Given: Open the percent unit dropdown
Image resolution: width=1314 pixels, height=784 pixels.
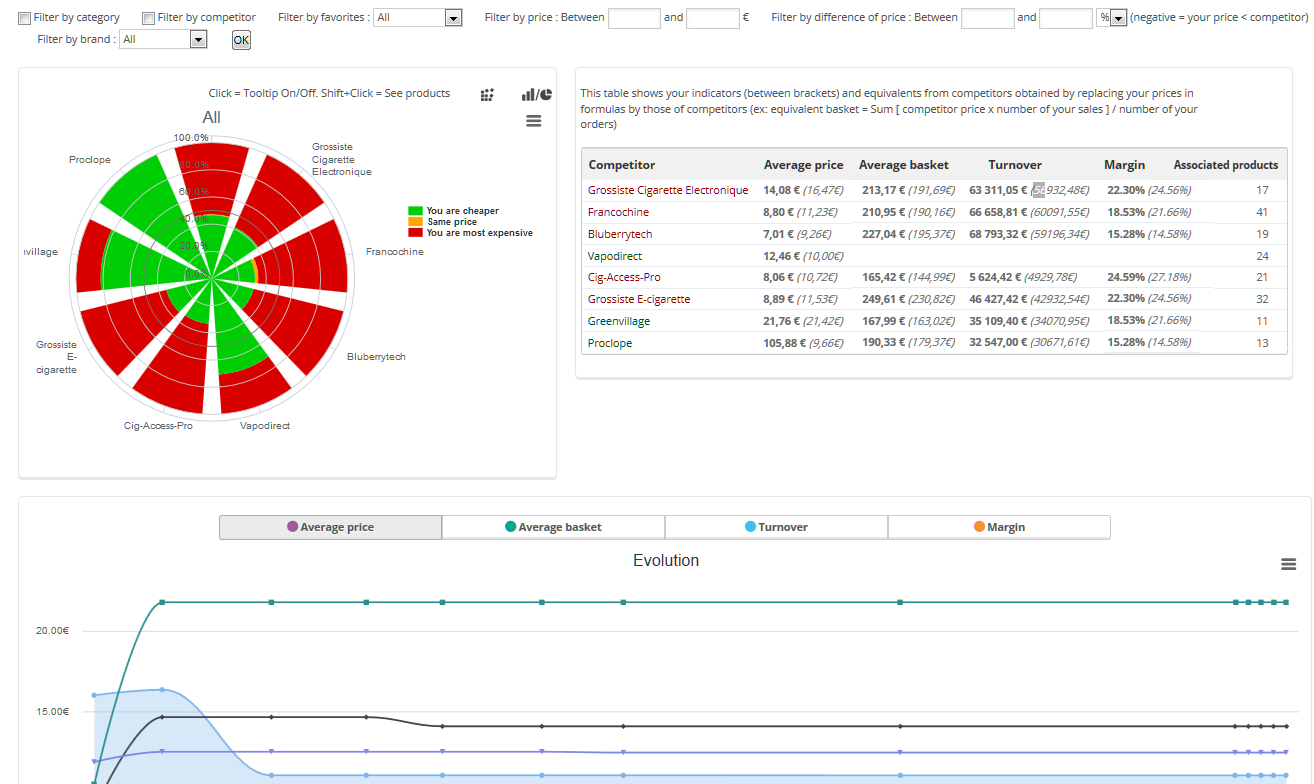Looking at the screenshot, I should point(1112,18).
